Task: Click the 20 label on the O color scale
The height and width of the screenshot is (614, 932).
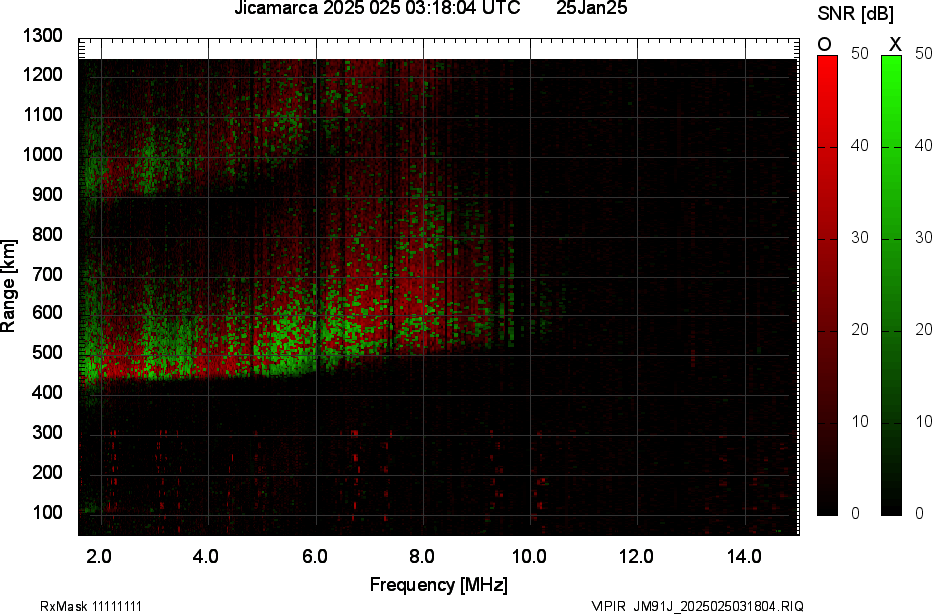Action: pyautogui.click(x=860, y=329)
